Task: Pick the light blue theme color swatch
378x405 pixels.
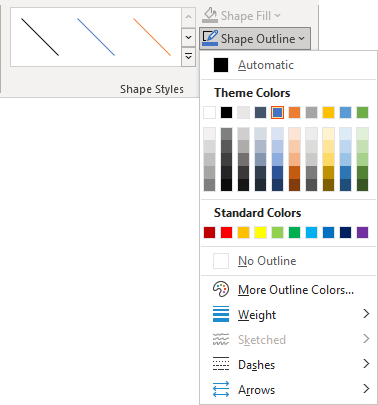Action: point(345,113)
